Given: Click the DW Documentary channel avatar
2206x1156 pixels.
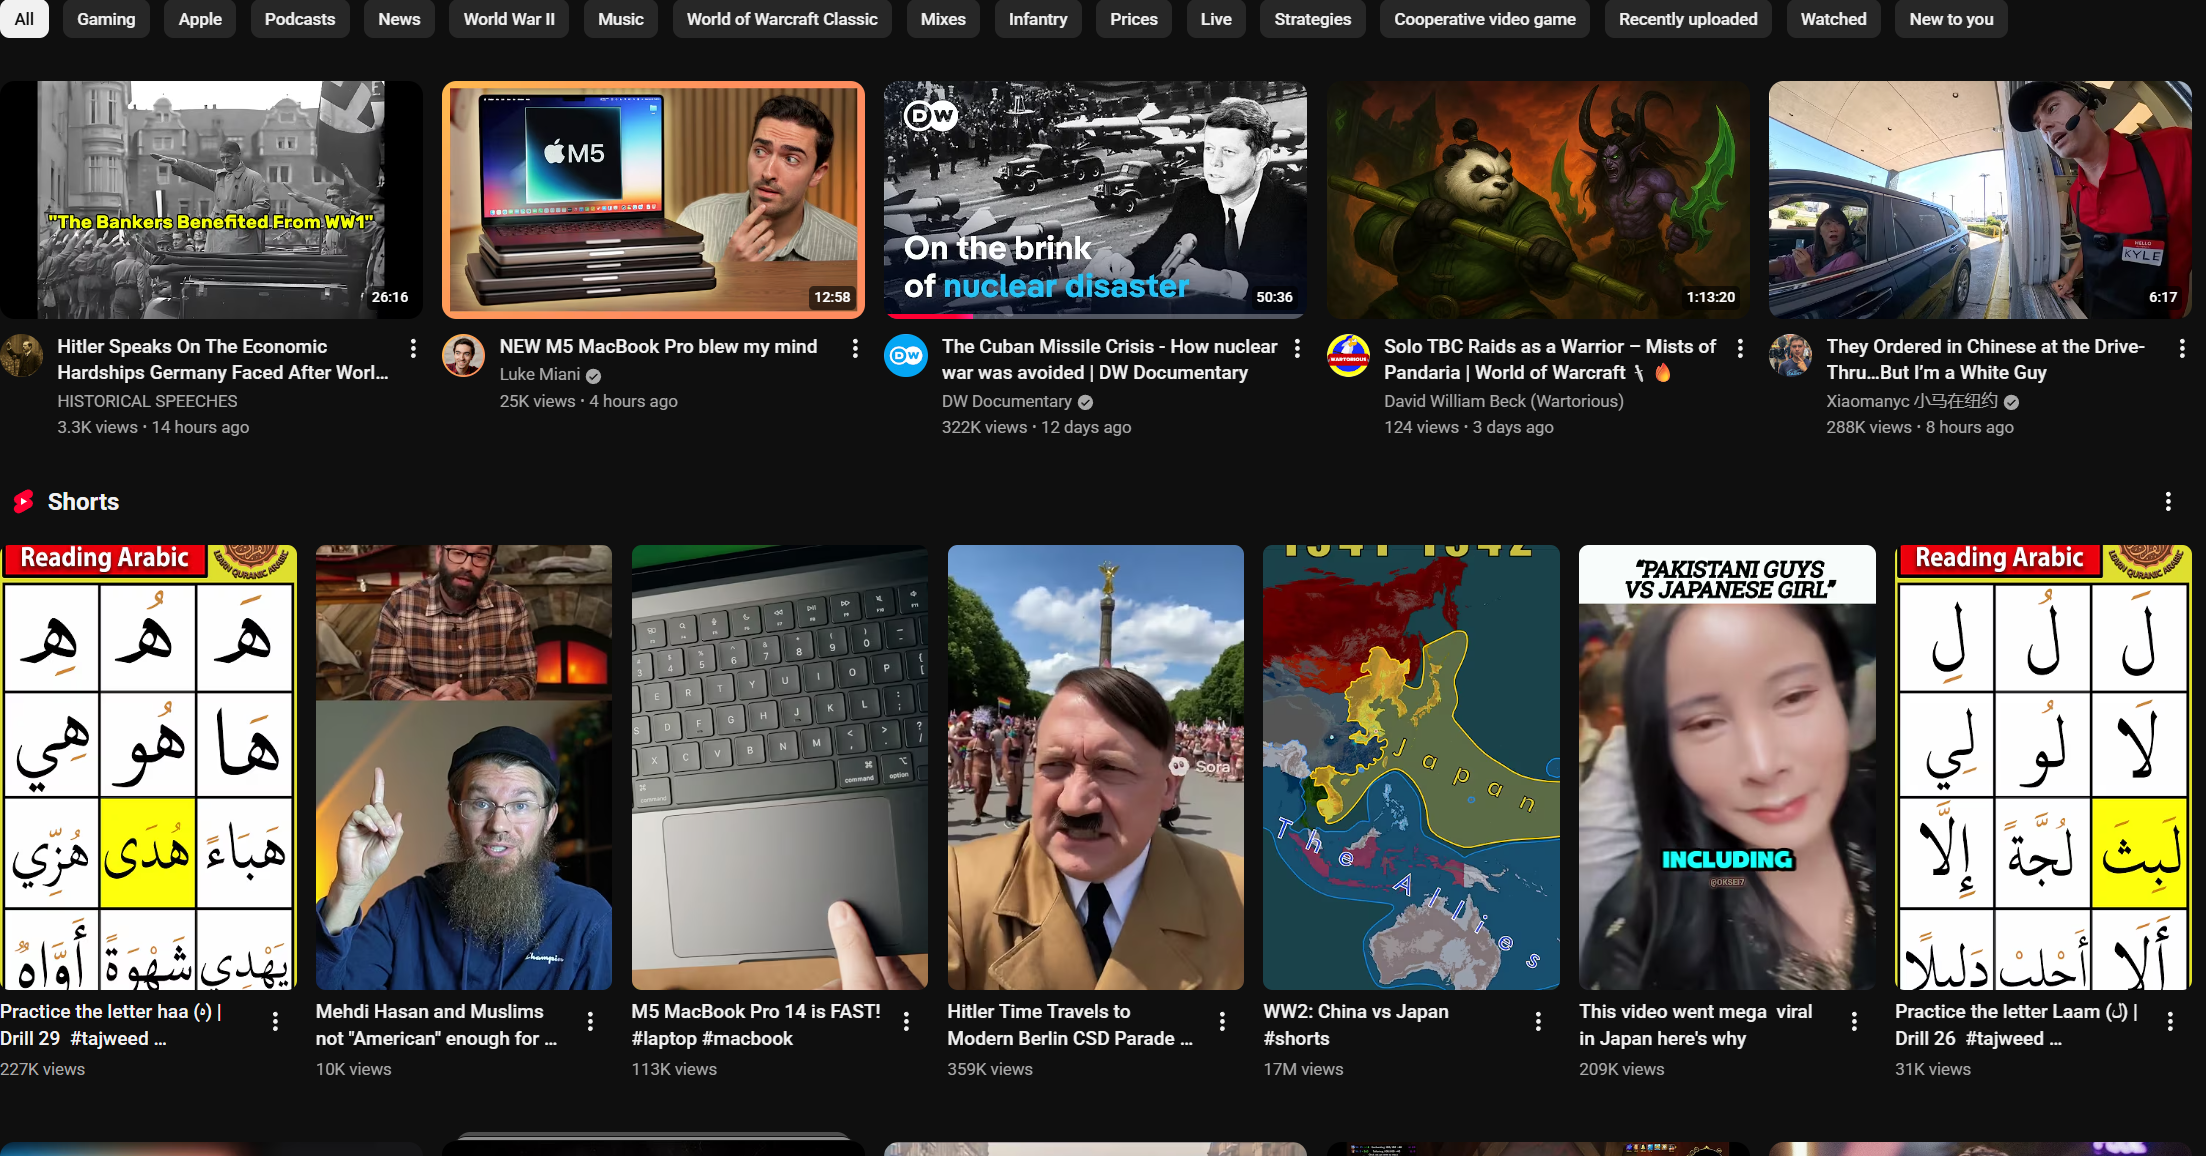Looking at the screenshot, I should click(x=906, y=356).
